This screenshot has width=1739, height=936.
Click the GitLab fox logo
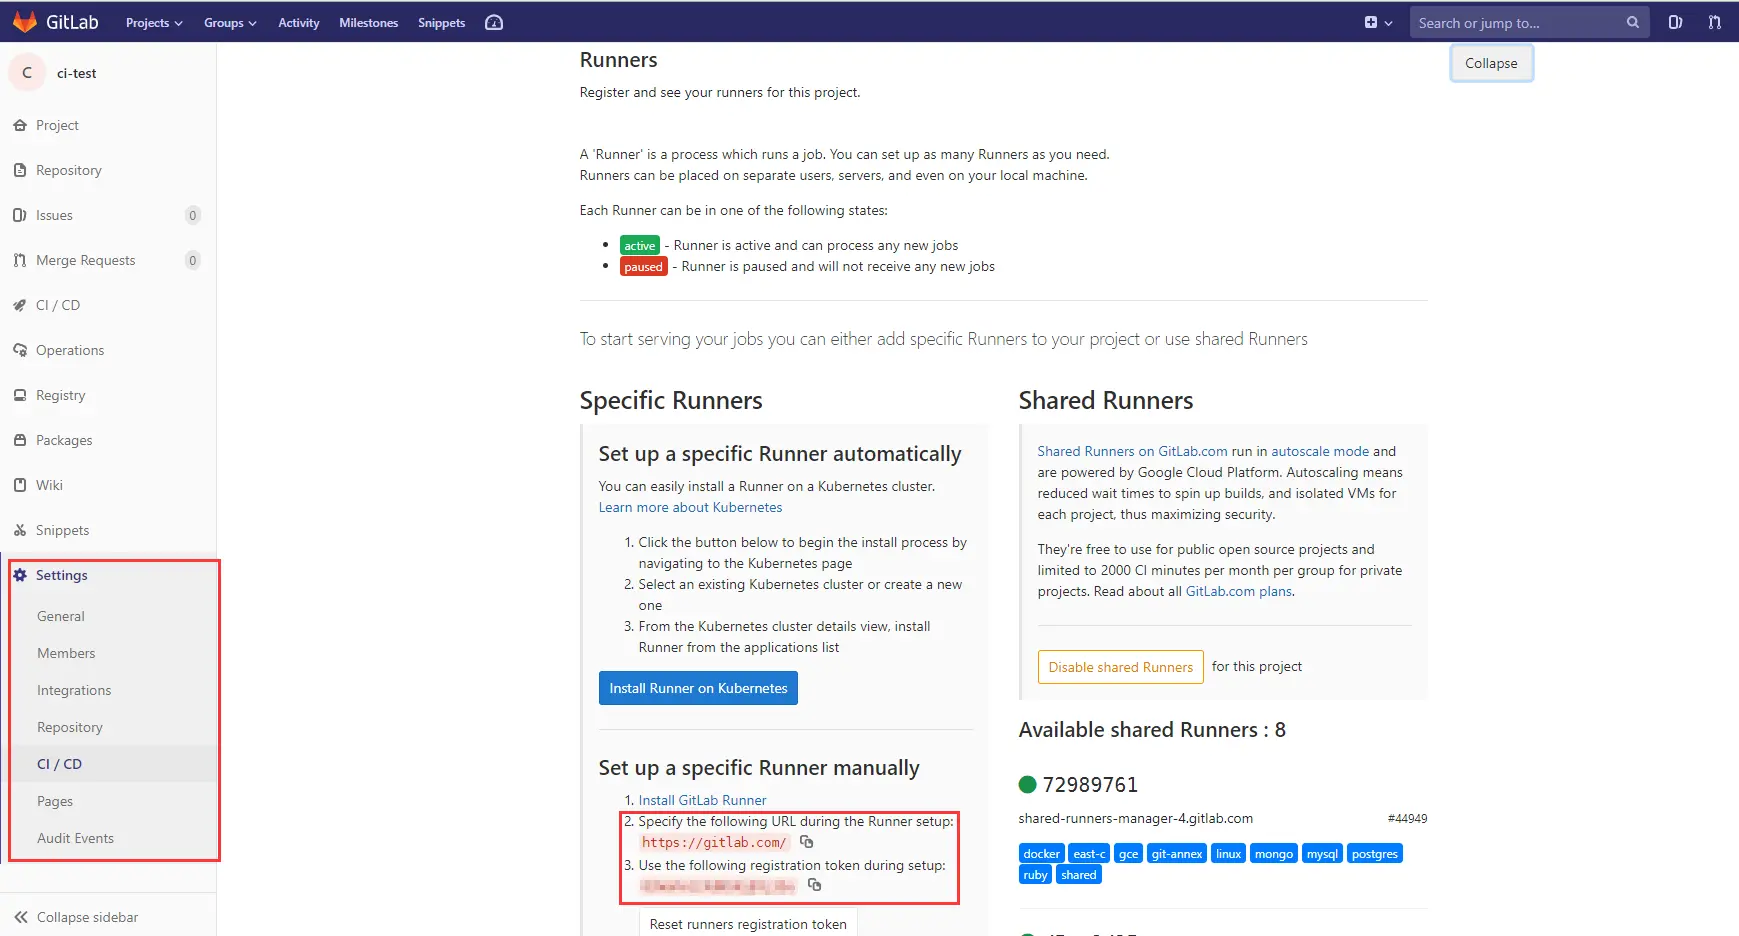pyautogui.click(x=25, y=22)
